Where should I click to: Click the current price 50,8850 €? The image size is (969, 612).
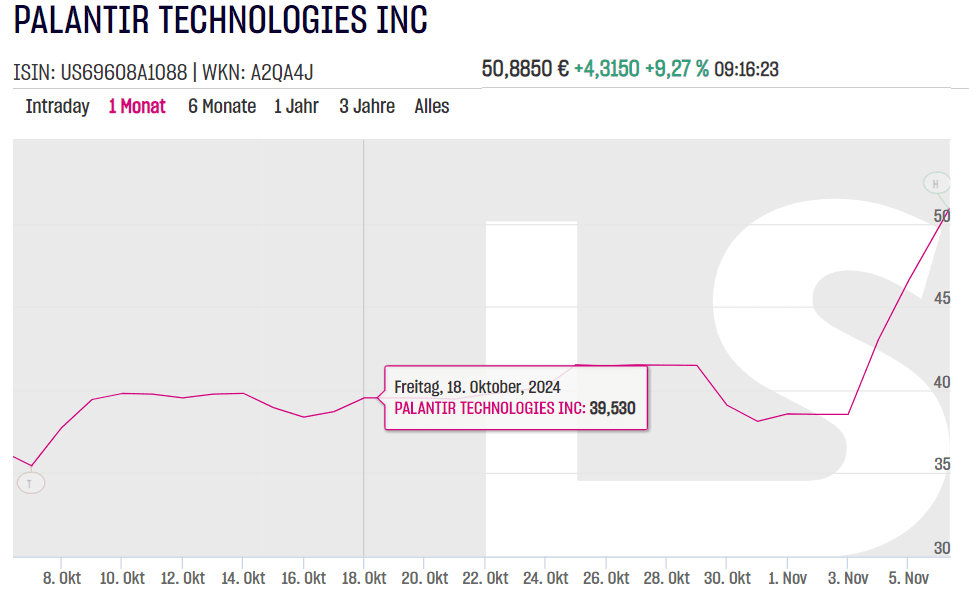525,69
